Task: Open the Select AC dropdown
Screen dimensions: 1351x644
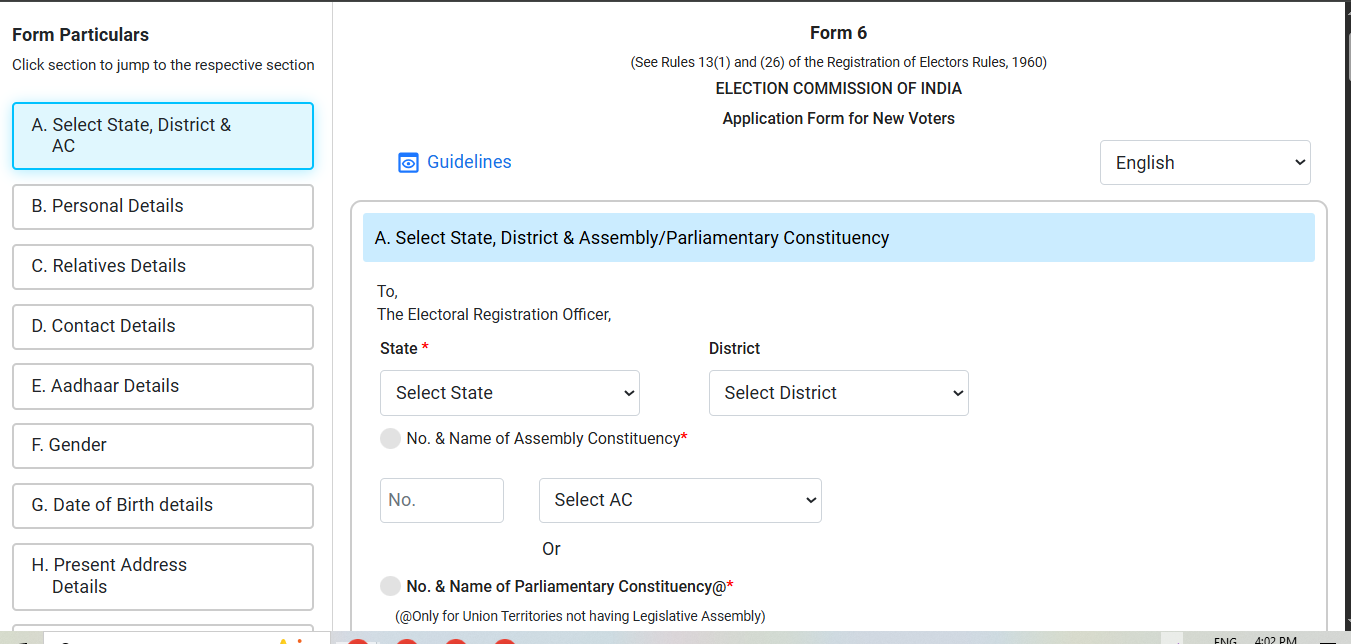Action: point(680,500)
